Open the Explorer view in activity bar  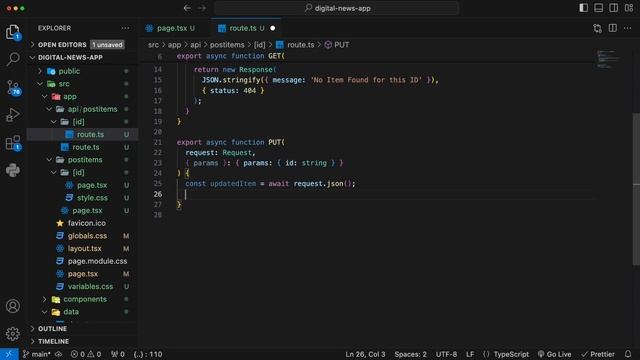pos(13,32)
